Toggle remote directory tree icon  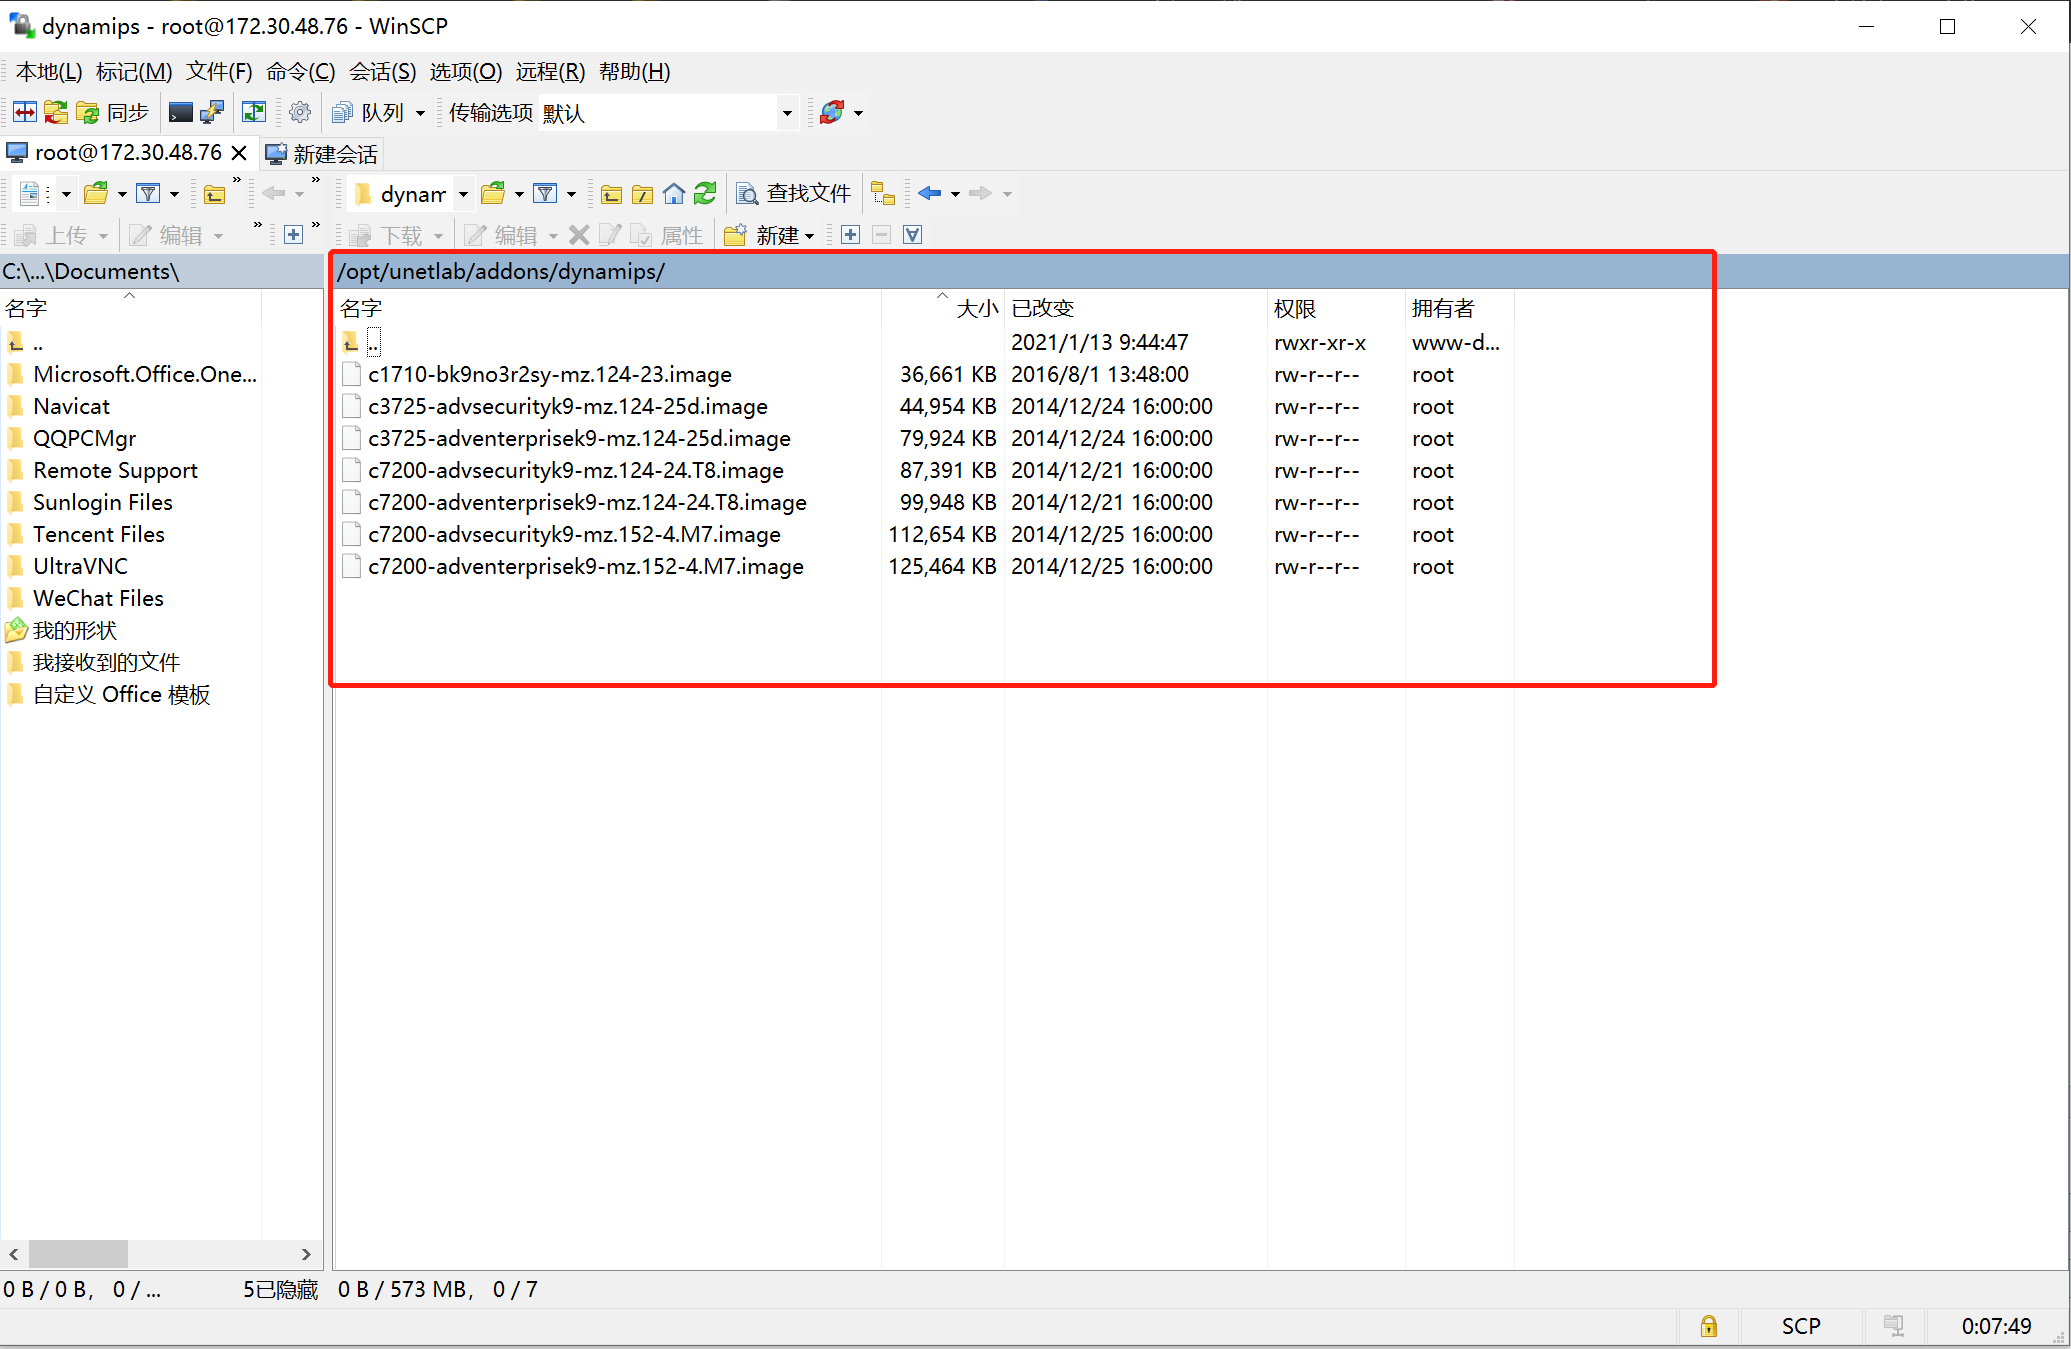pyautogui.click(x=883, y=193)
